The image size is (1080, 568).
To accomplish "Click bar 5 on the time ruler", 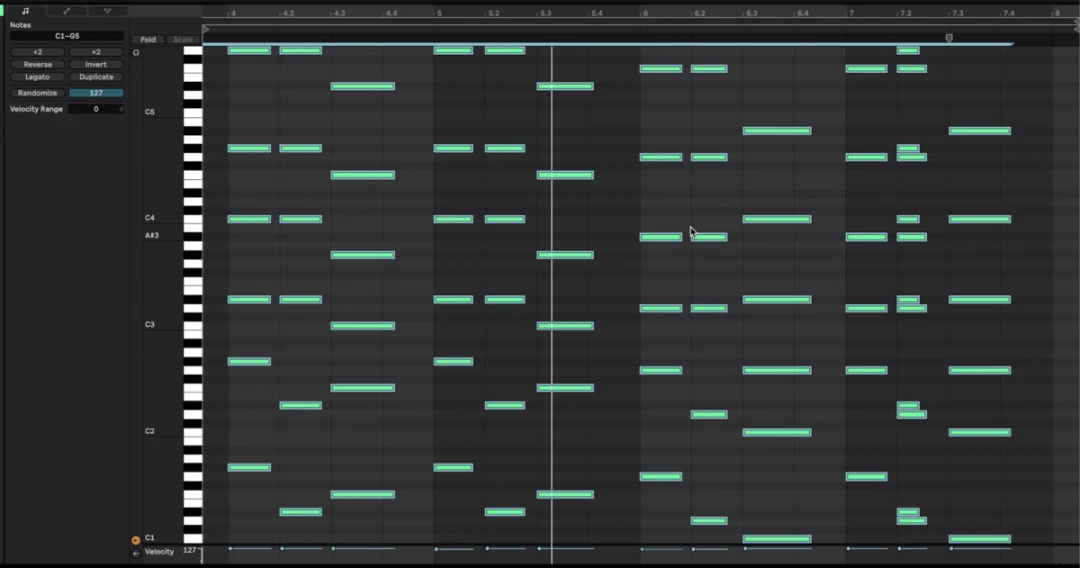I will 439,13.
